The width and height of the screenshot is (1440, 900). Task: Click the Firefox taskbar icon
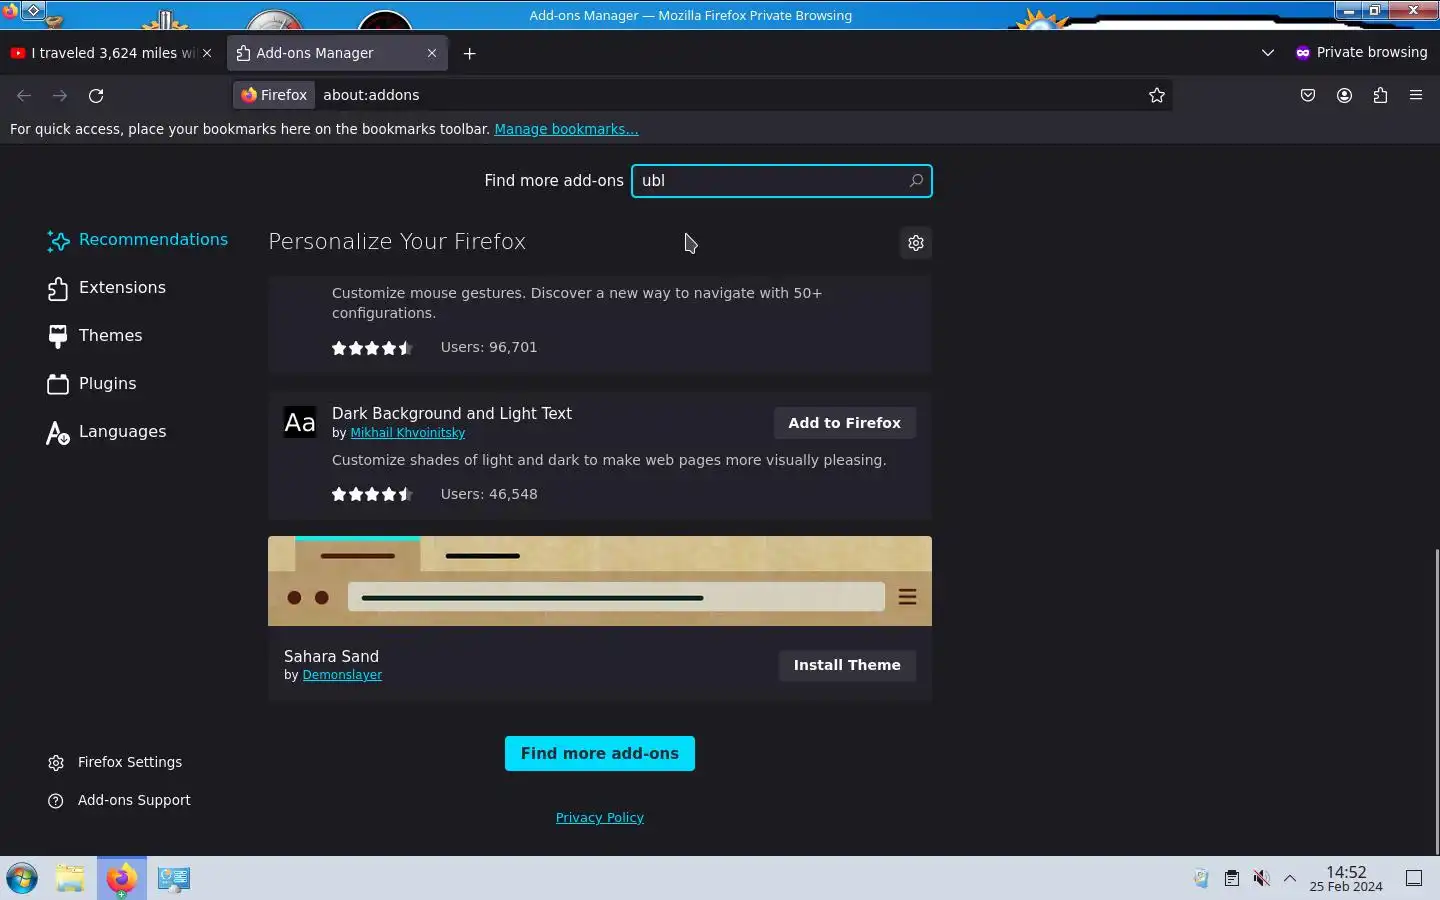[x=122, y=878]
